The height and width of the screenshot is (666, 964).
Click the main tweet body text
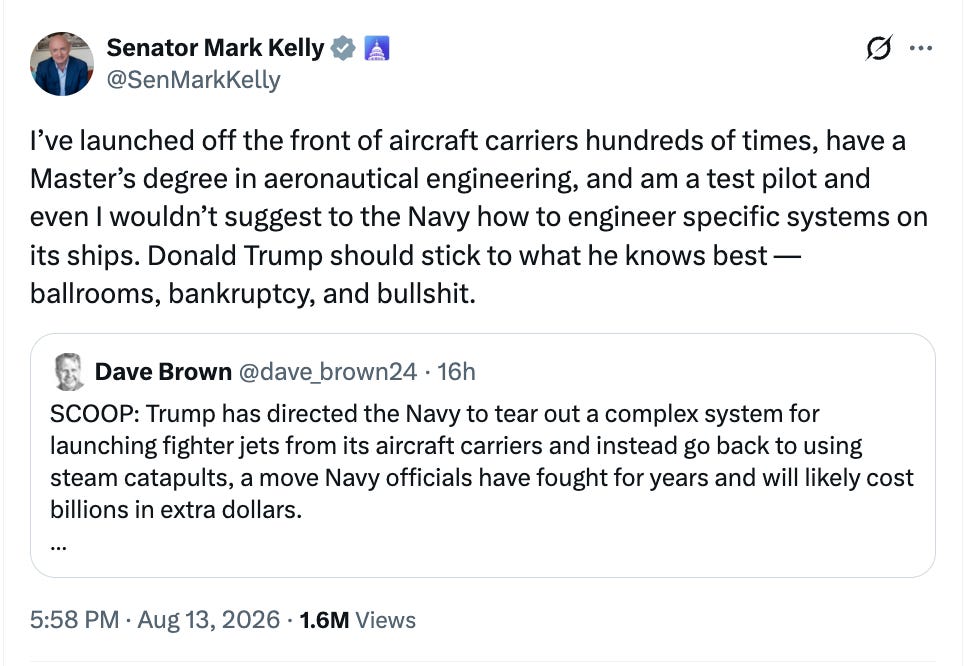[x=478, y=217]
